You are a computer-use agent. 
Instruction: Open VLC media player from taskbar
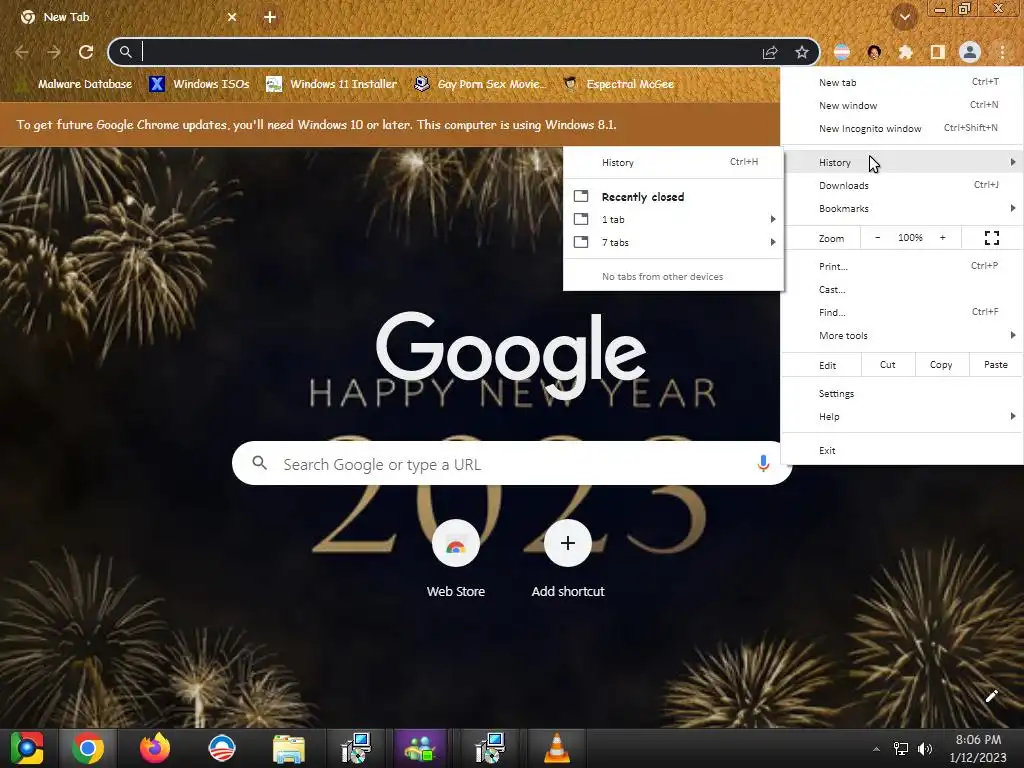click(x=556, y=748)
